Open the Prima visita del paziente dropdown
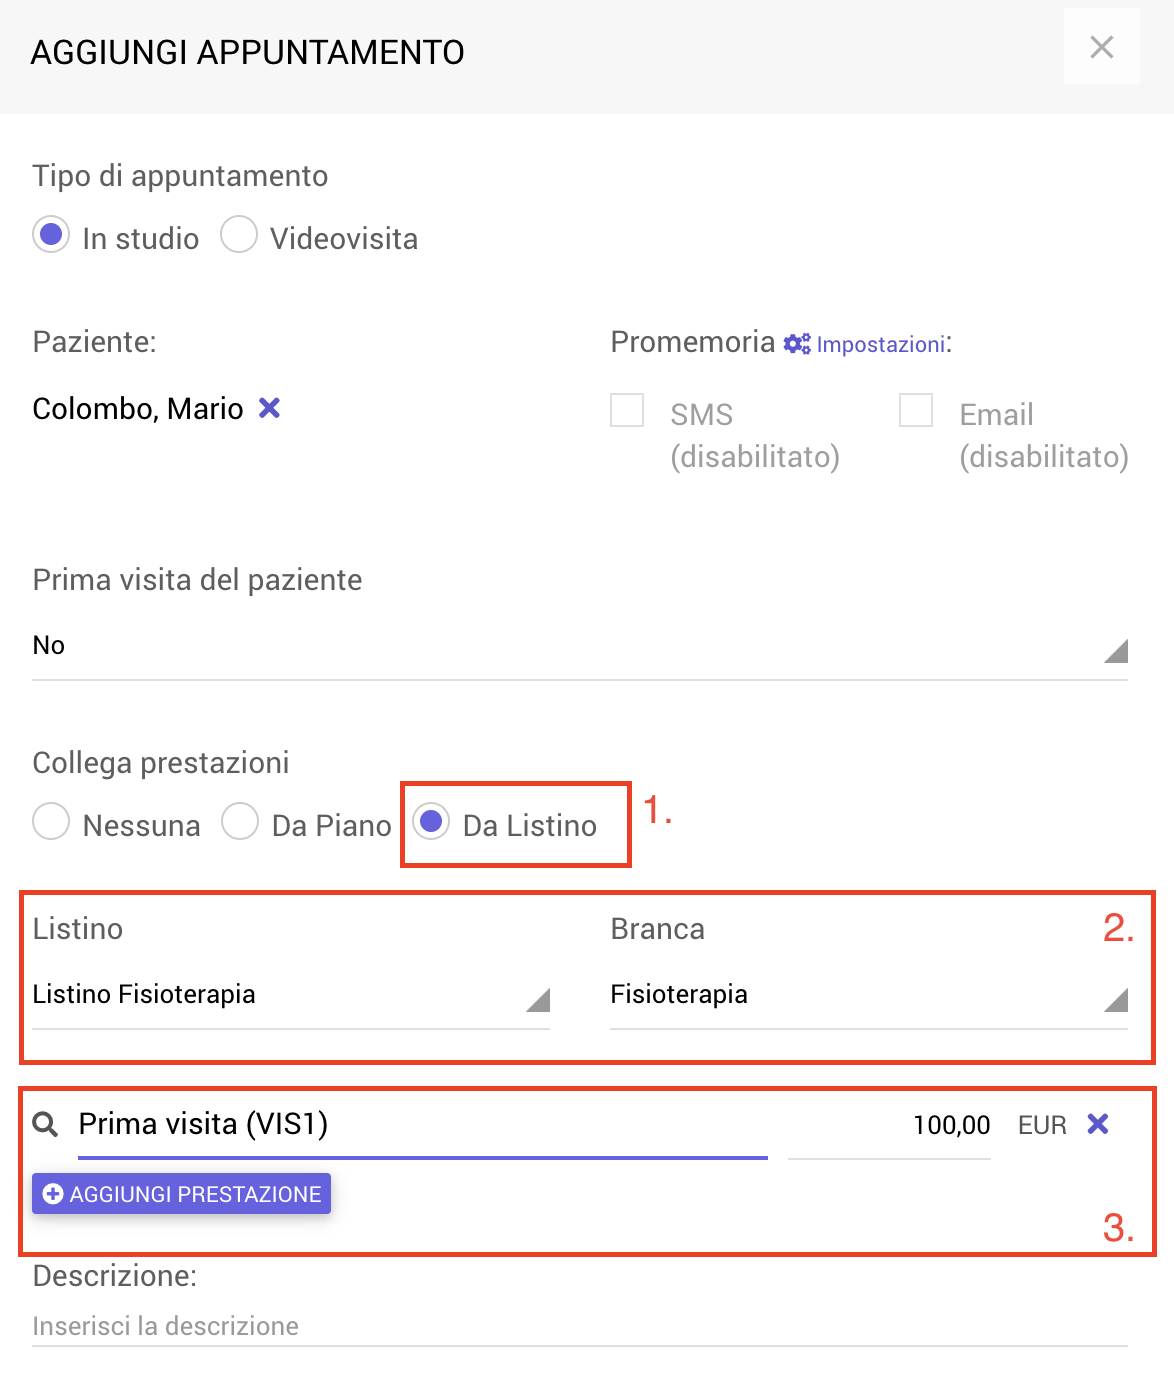This screenshot has height=1388, width=1174. 580,647
